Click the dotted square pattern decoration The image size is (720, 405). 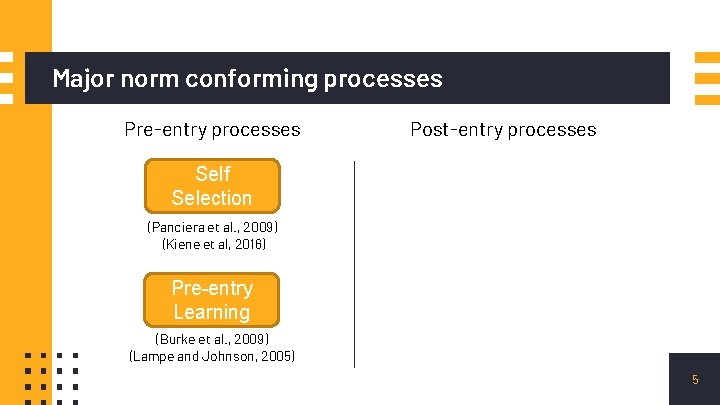[51, 379]
